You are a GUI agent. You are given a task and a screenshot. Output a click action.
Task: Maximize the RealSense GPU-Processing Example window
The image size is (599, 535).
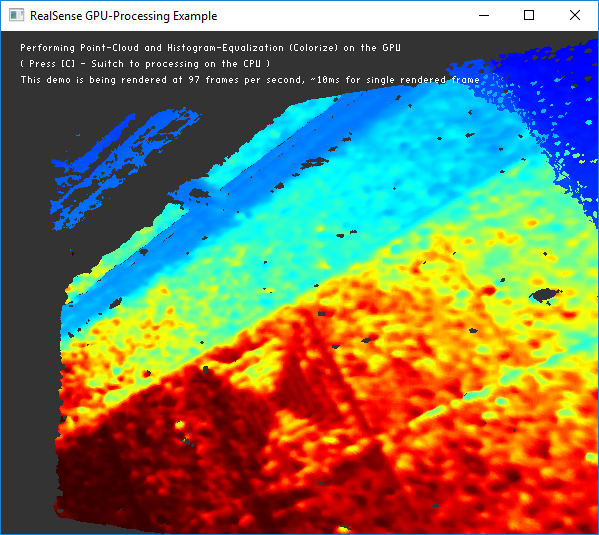529,15
